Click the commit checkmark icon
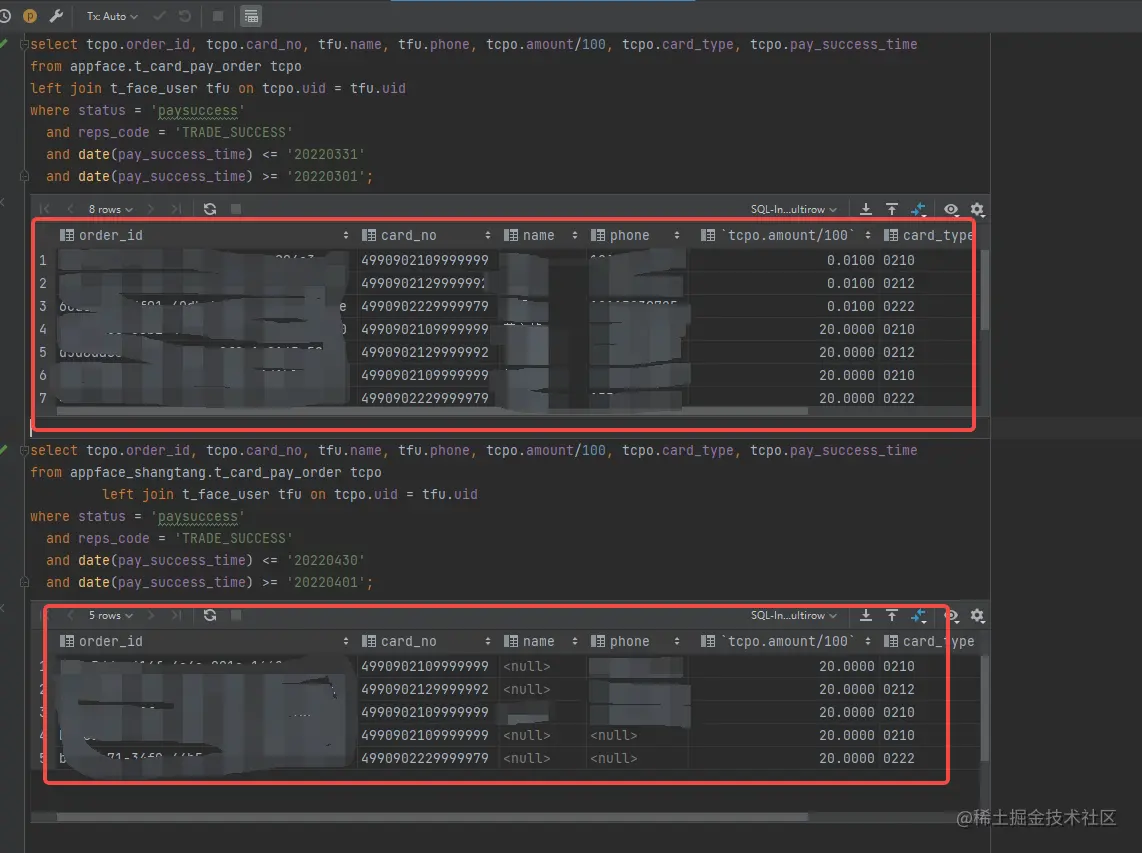 click(160, 15)
